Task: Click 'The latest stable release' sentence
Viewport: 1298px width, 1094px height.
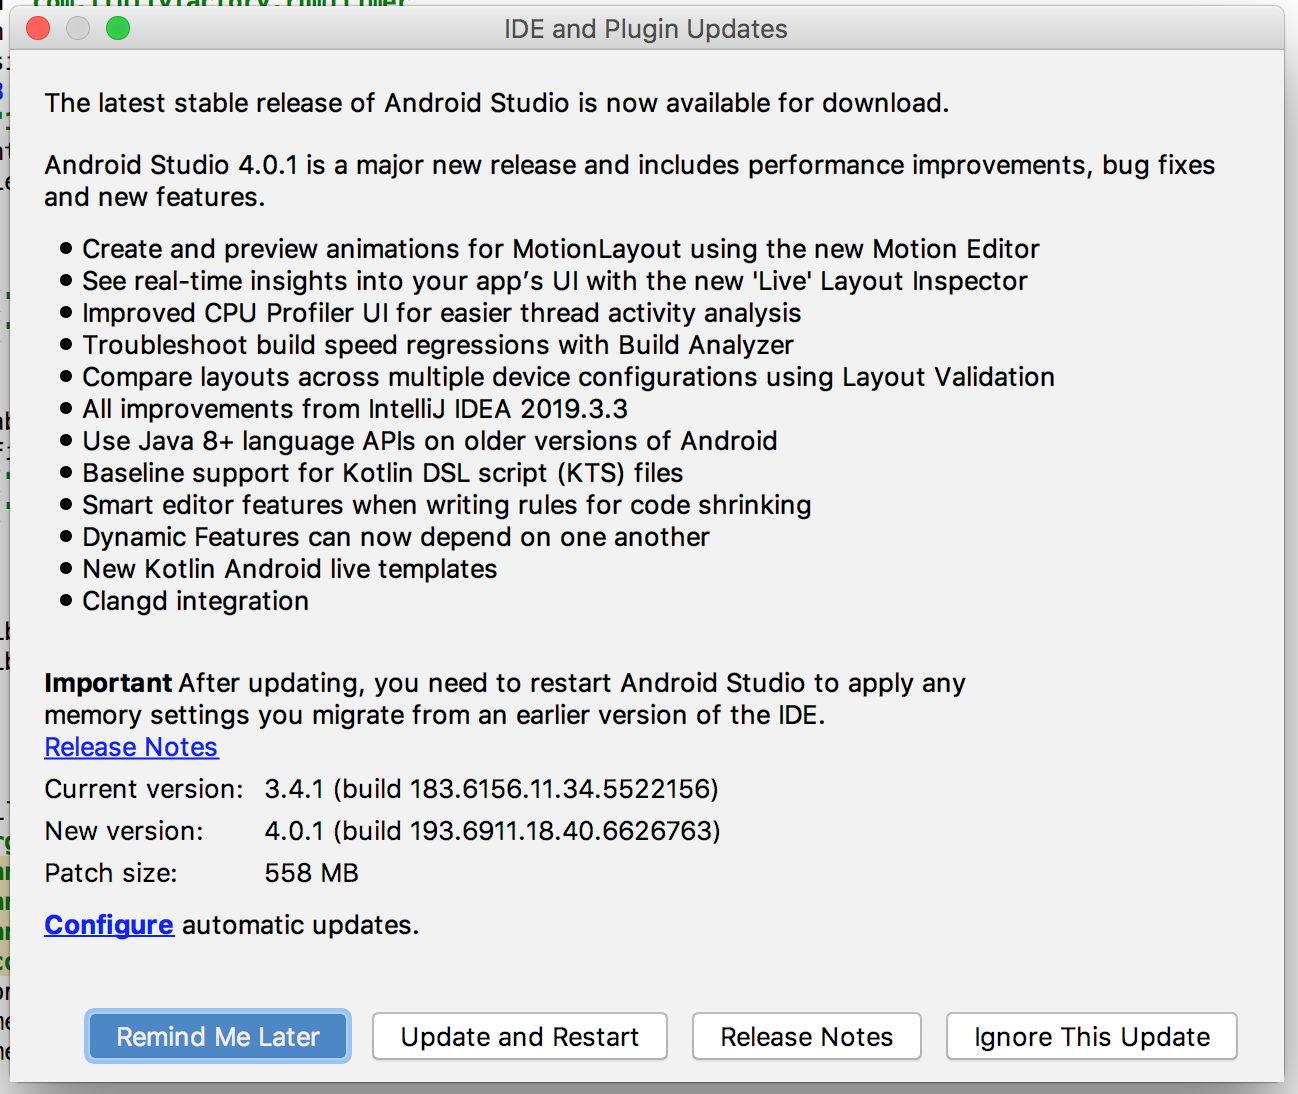Action: [x=497, y=103]
